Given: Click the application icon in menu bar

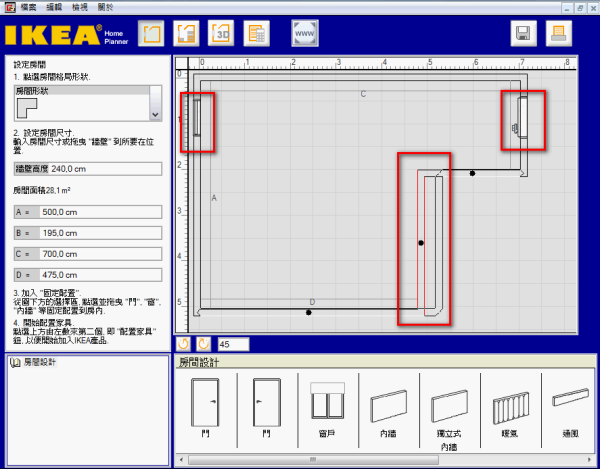Looking at the screenshot, I should pyautogui.click(x=10, y=7).
